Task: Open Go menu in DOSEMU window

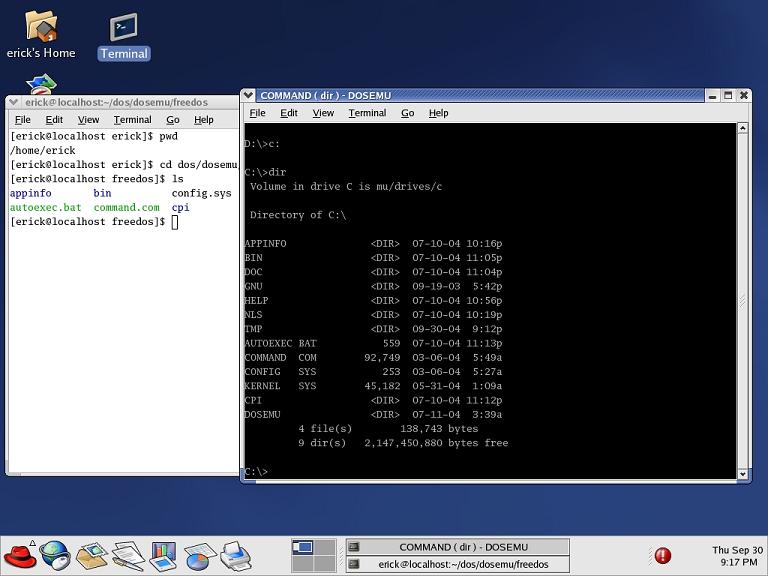Action: click(408, 113)
